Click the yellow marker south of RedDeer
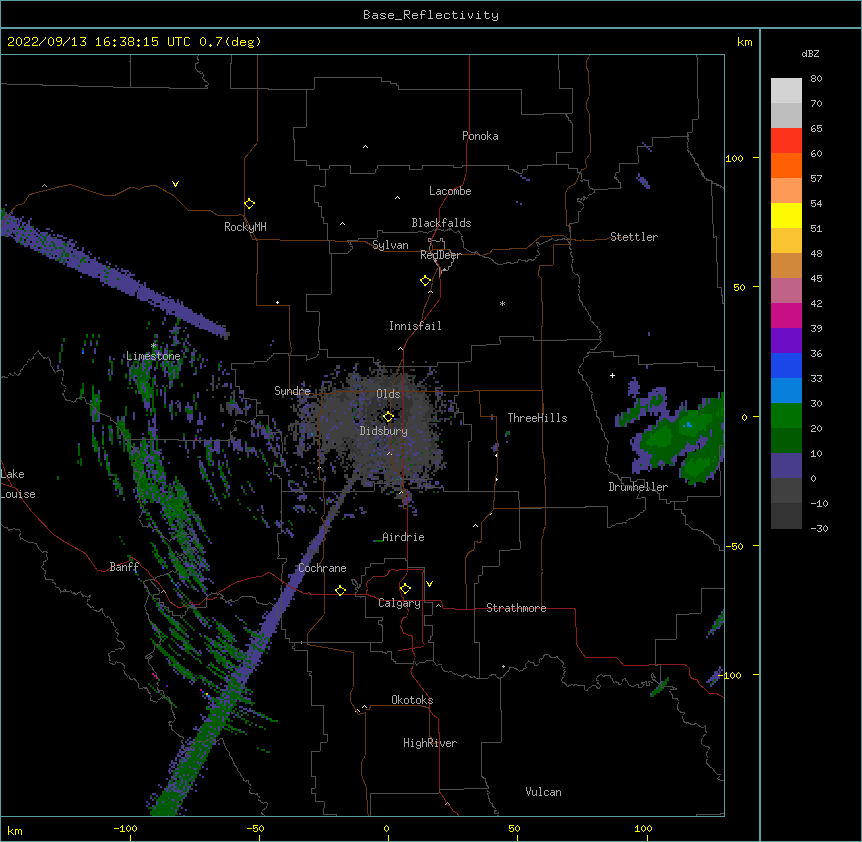The image size is (862, 842). coord(425,281)
